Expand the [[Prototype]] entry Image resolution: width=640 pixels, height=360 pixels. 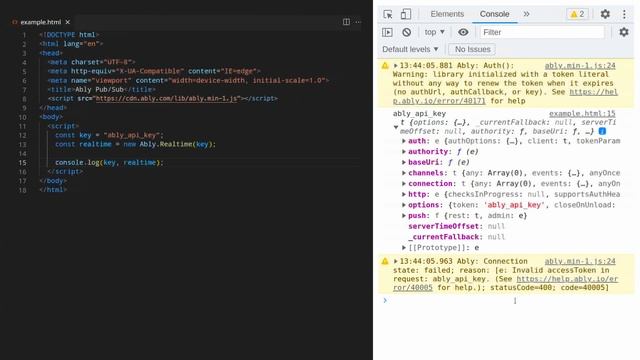pyautogui.click(x=404, y=247)
